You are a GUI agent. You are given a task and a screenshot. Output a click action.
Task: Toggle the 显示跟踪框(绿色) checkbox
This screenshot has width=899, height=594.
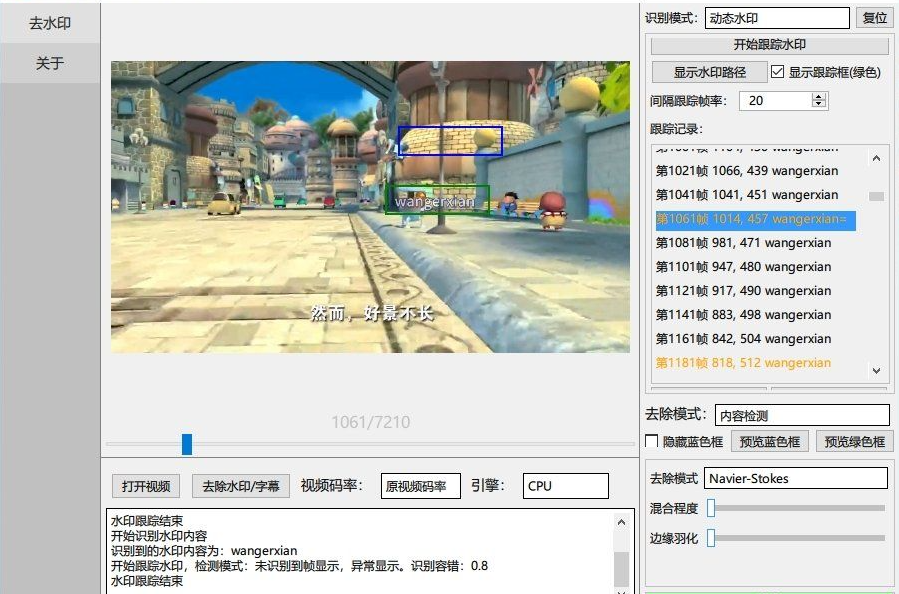click(x=777, y=72)
